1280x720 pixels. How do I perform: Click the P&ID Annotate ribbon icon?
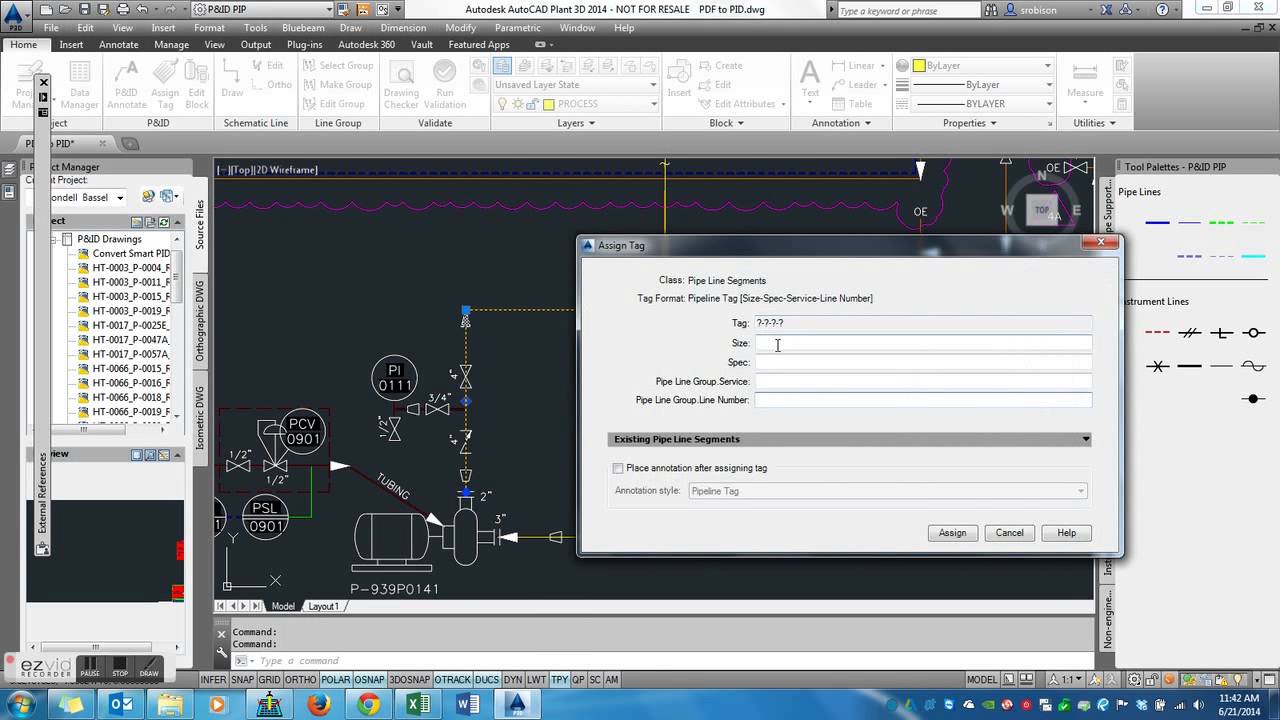pyautogui.click(x=127, y=84)
